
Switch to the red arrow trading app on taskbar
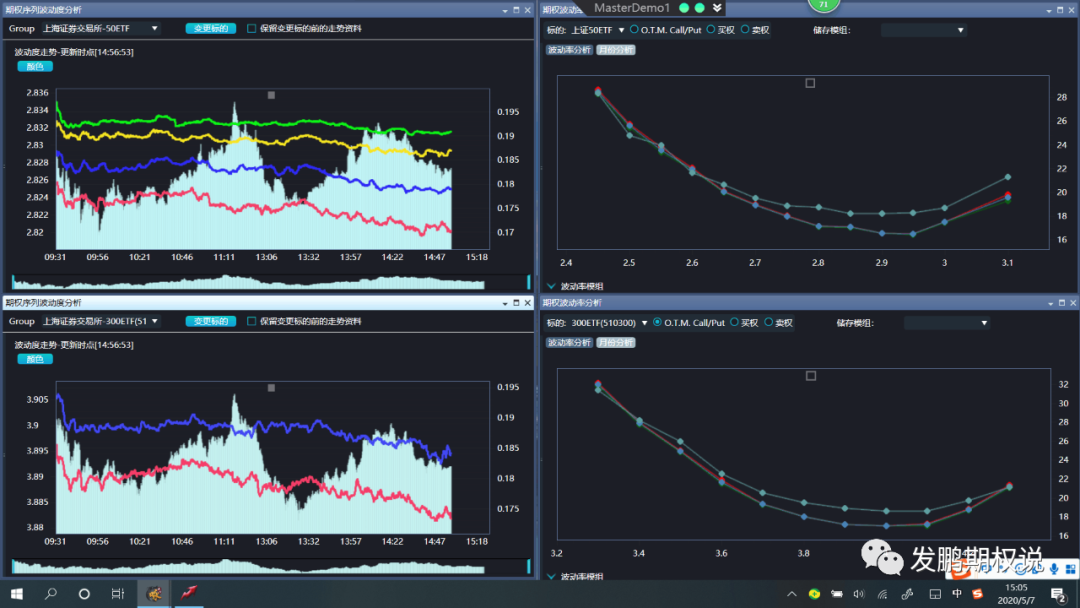(188, 594)
